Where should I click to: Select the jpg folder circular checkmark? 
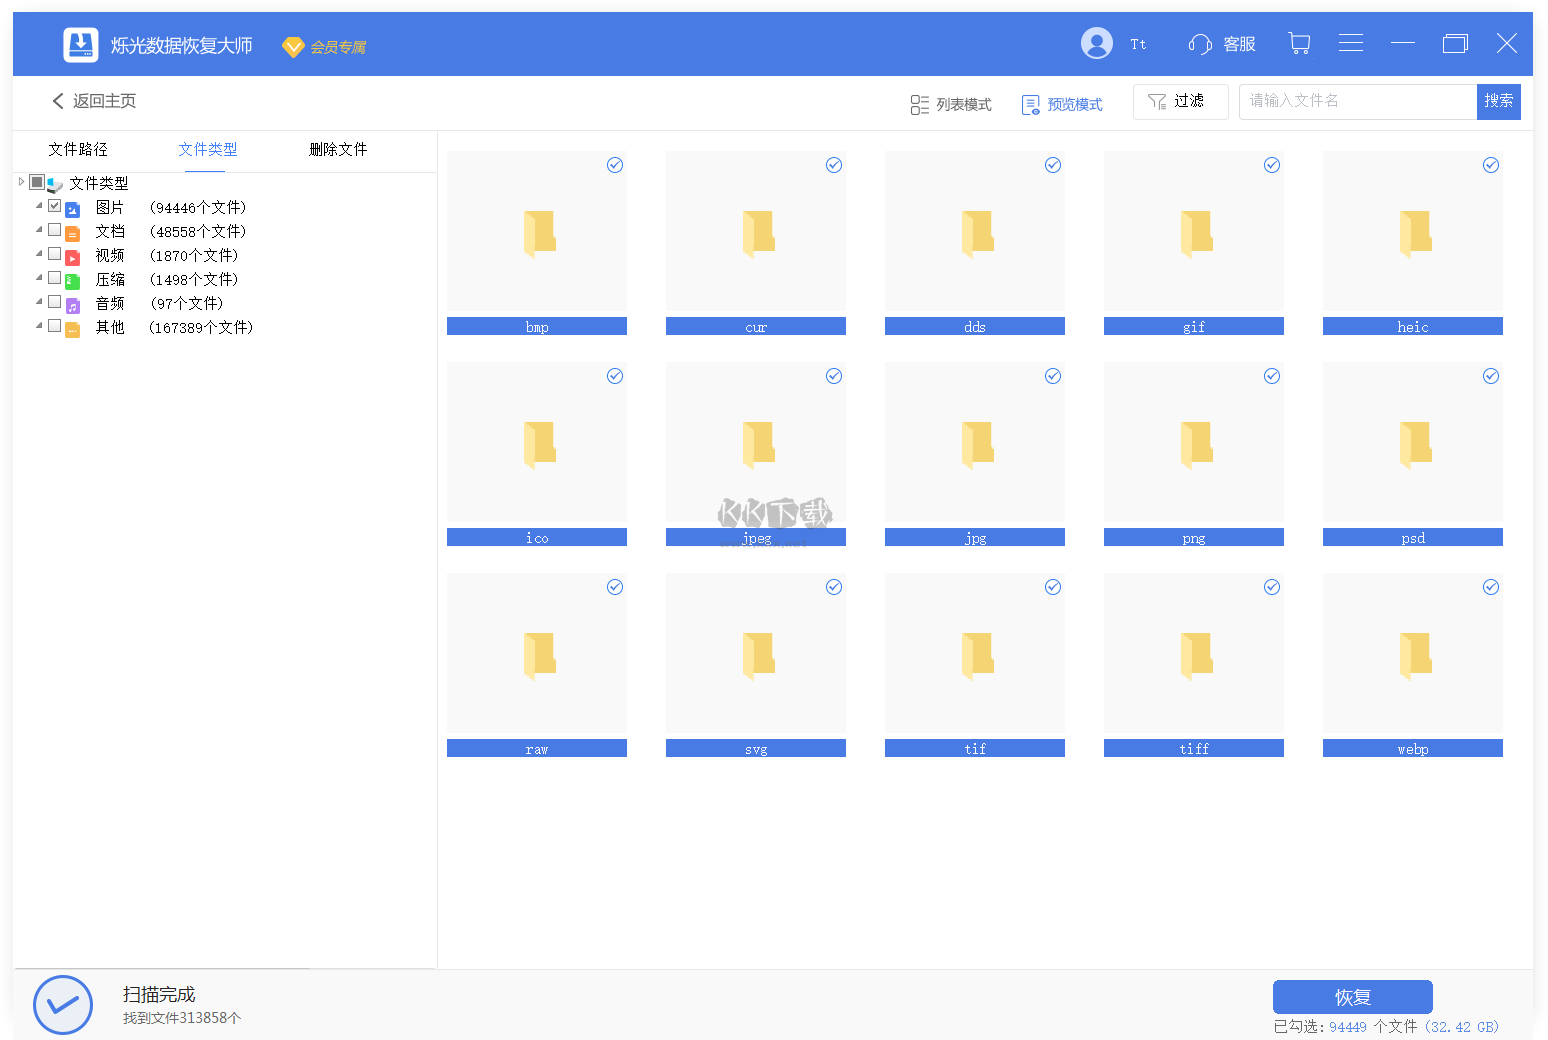1052,376
